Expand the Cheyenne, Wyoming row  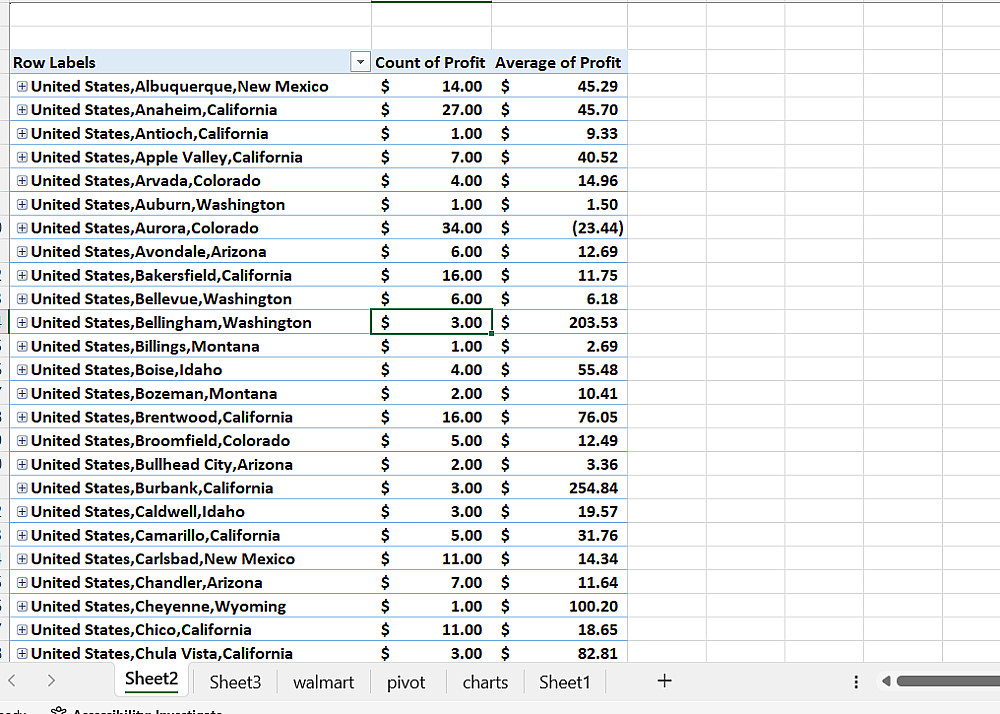click(x=22, y=606)
